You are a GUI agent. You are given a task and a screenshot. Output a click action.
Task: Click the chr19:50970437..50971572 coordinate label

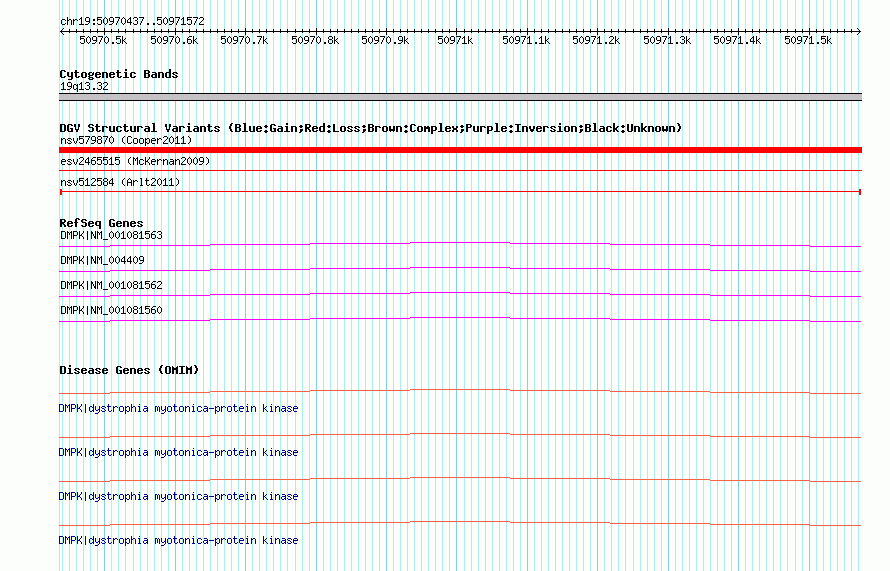[x=132, y=21]
